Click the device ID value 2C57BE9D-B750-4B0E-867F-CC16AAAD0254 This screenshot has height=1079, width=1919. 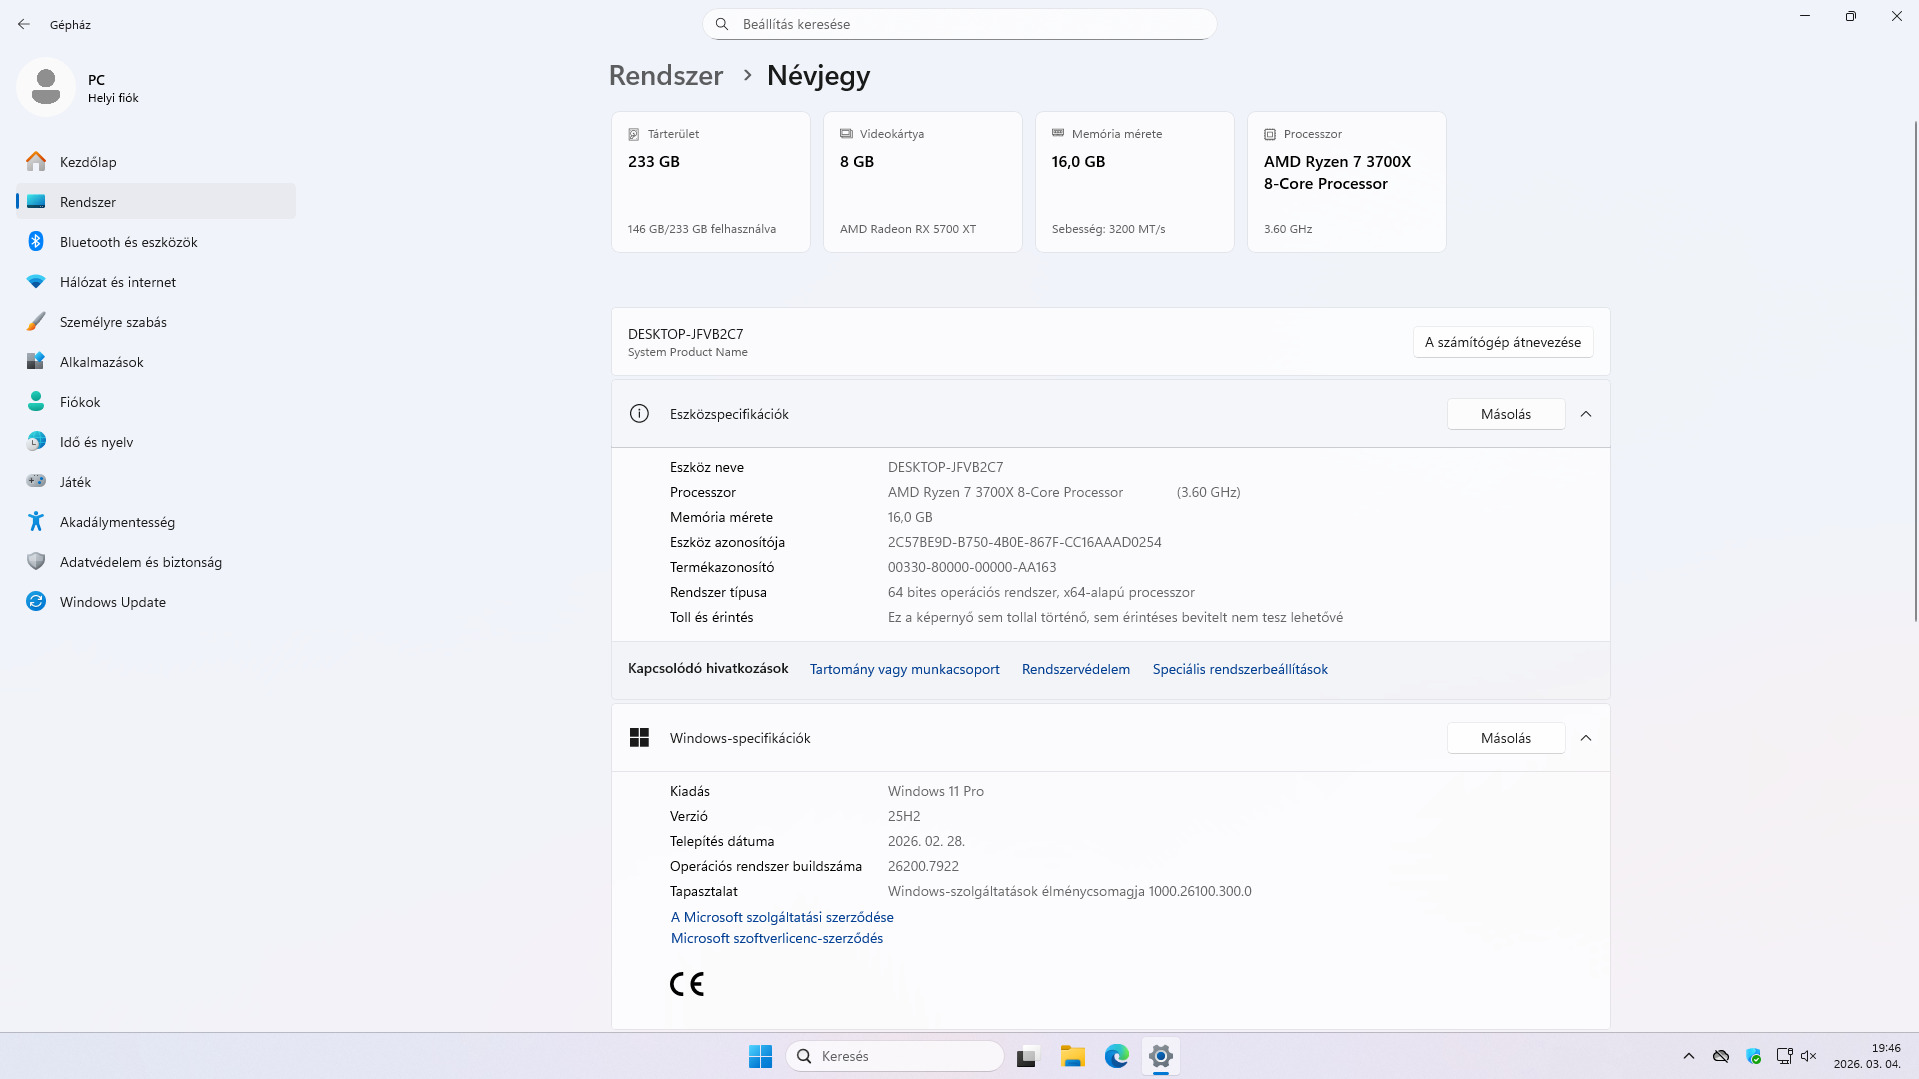(1025, 542)
